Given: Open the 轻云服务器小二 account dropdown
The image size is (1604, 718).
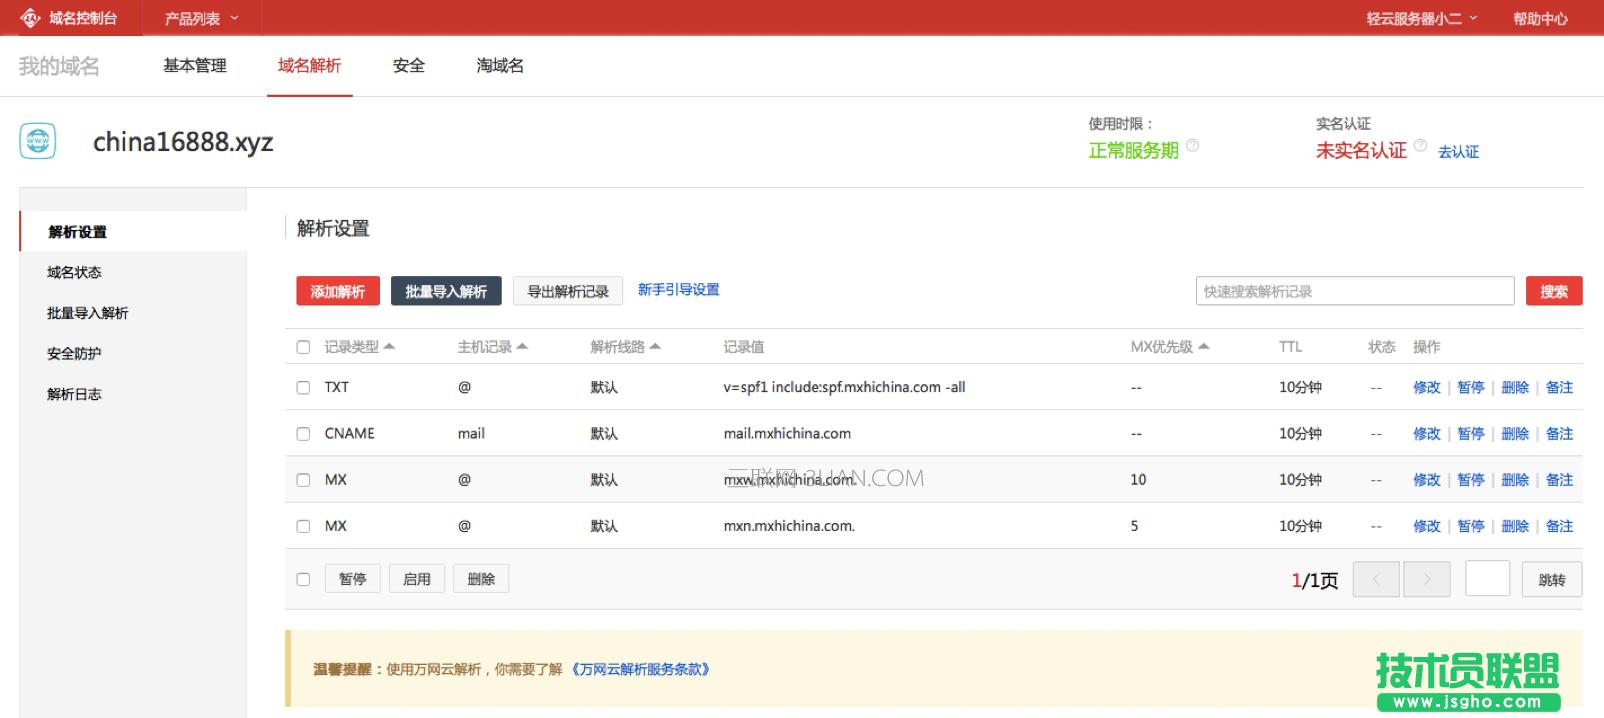Looking at the screenshot, I should pyautogui.click(x=1421, y=18).
